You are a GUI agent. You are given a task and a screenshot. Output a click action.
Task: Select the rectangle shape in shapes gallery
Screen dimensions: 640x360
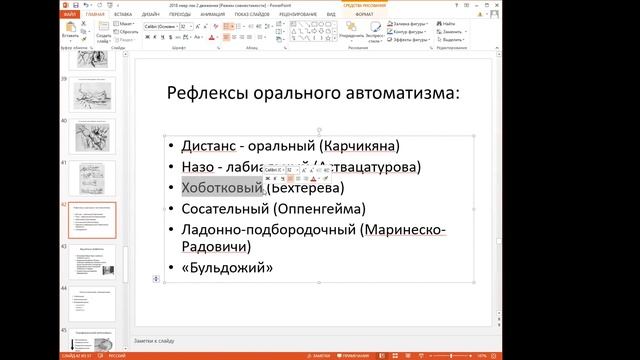pos(314,24)
